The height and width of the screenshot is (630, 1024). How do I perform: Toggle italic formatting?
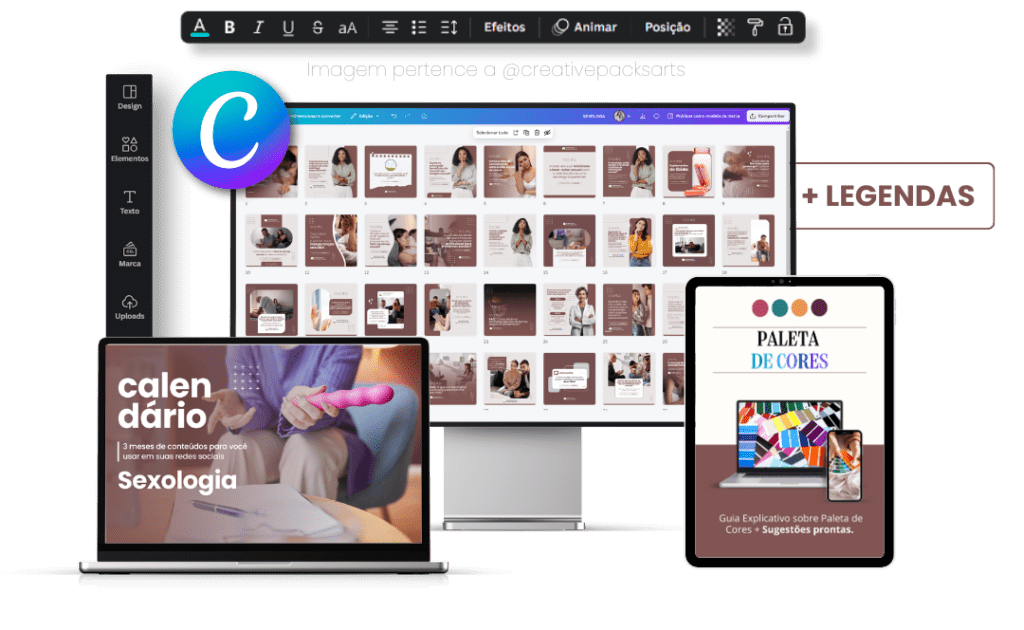click(258, 27)
